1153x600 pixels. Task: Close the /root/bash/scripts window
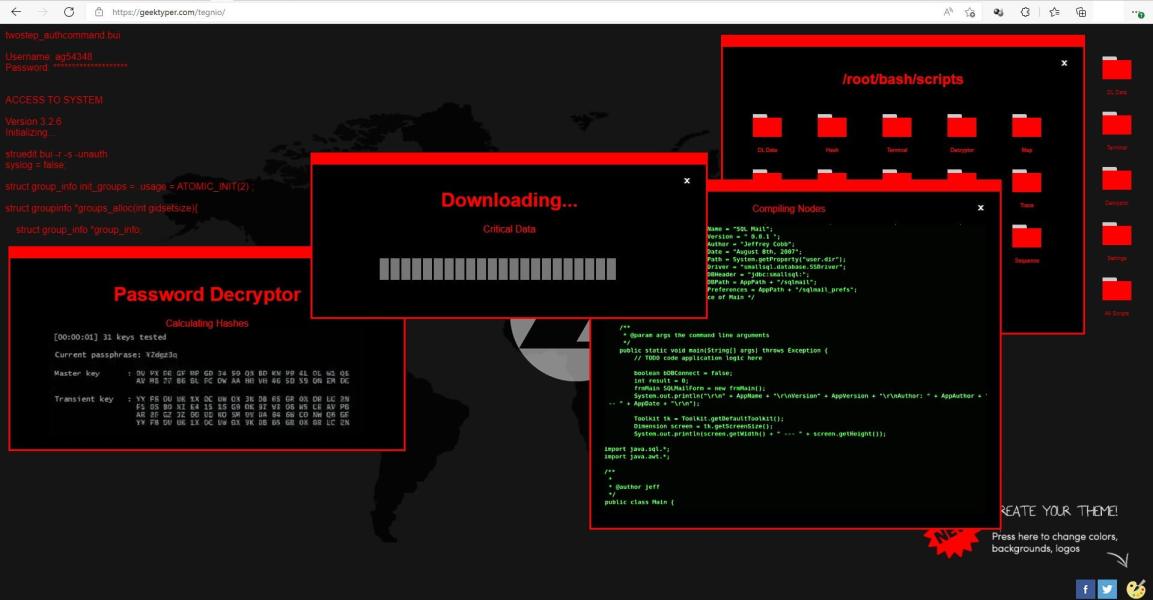1064,63
